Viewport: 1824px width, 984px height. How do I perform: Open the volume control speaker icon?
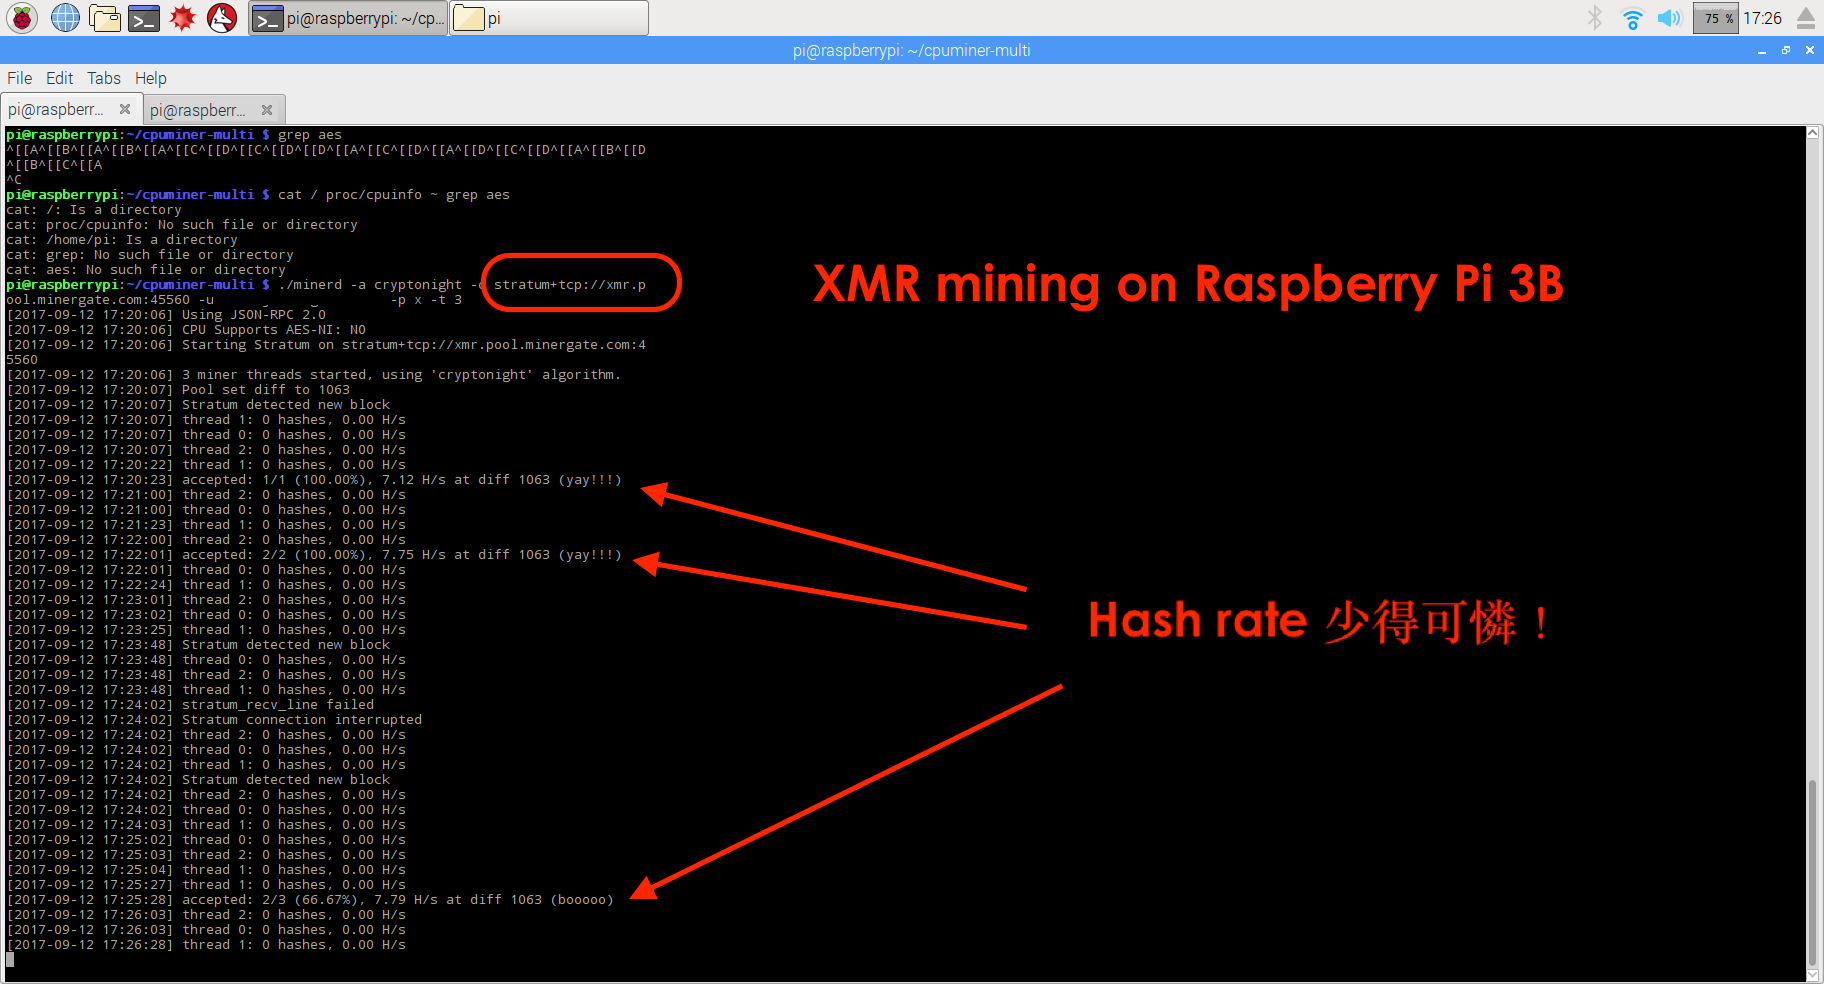(1669, 18)
